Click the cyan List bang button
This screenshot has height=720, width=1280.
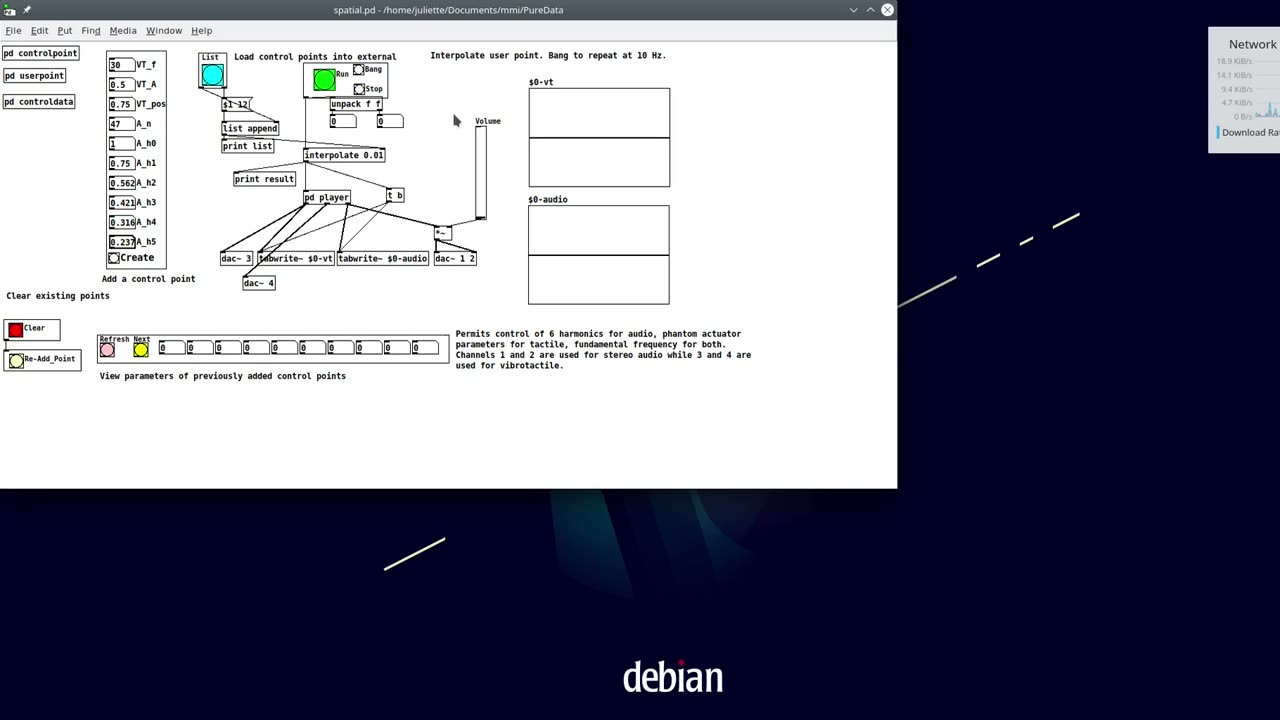[x=212, y=75]
